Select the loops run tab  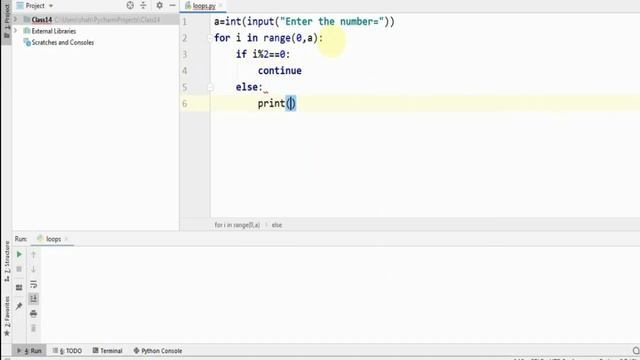tap(53, 239)
